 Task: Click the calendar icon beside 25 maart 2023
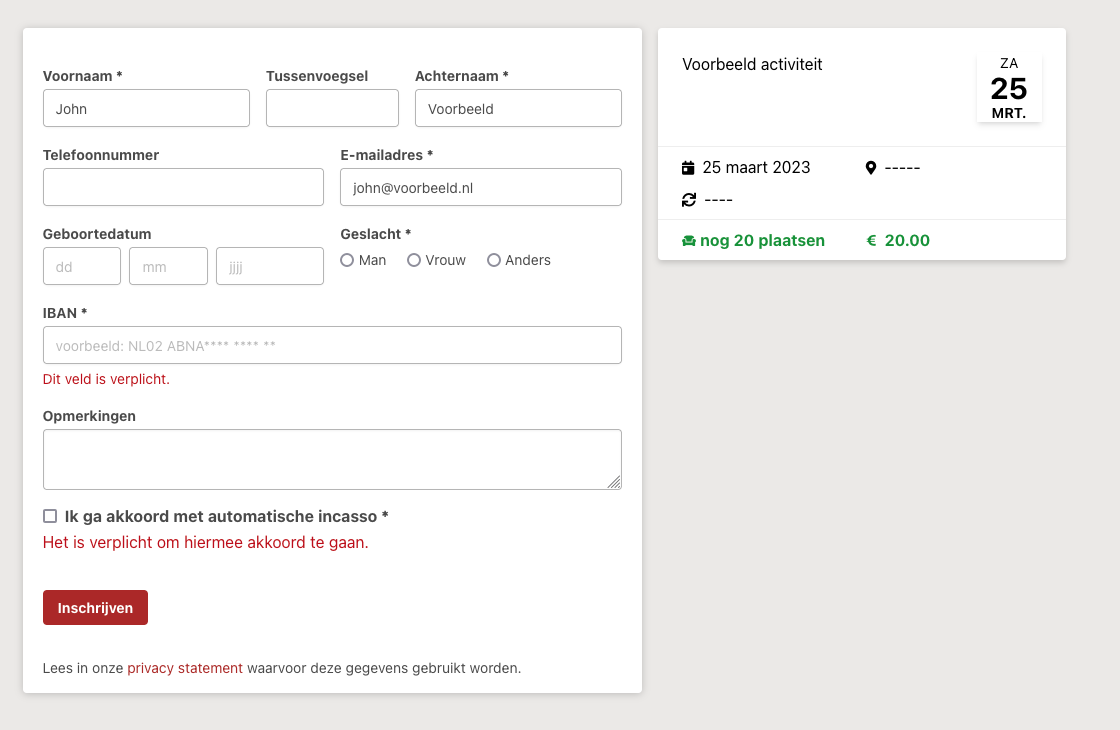tap(688, 167)
